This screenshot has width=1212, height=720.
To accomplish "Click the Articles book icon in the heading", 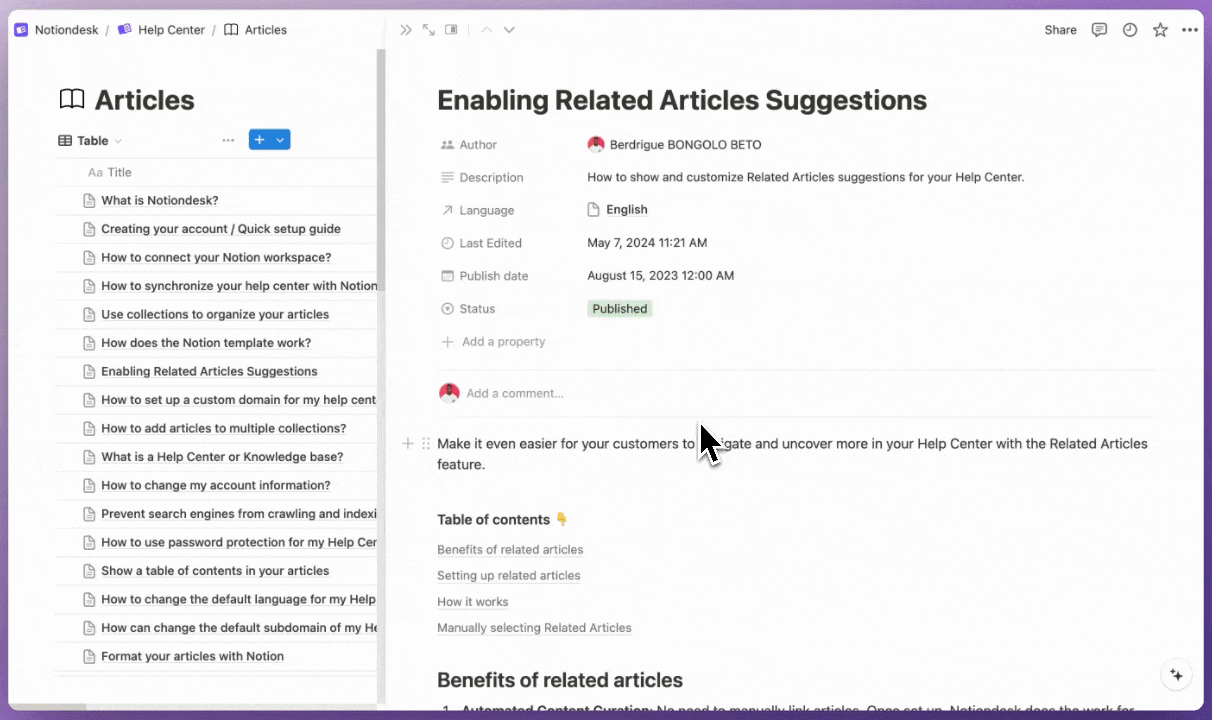I will (72, 100).
